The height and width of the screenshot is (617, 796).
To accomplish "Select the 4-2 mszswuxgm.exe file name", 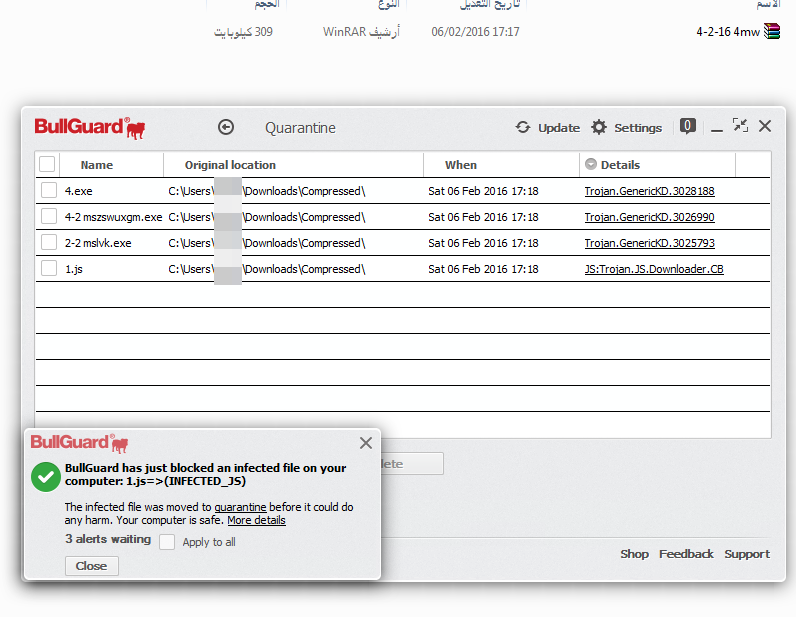I will tap(113, 217).
